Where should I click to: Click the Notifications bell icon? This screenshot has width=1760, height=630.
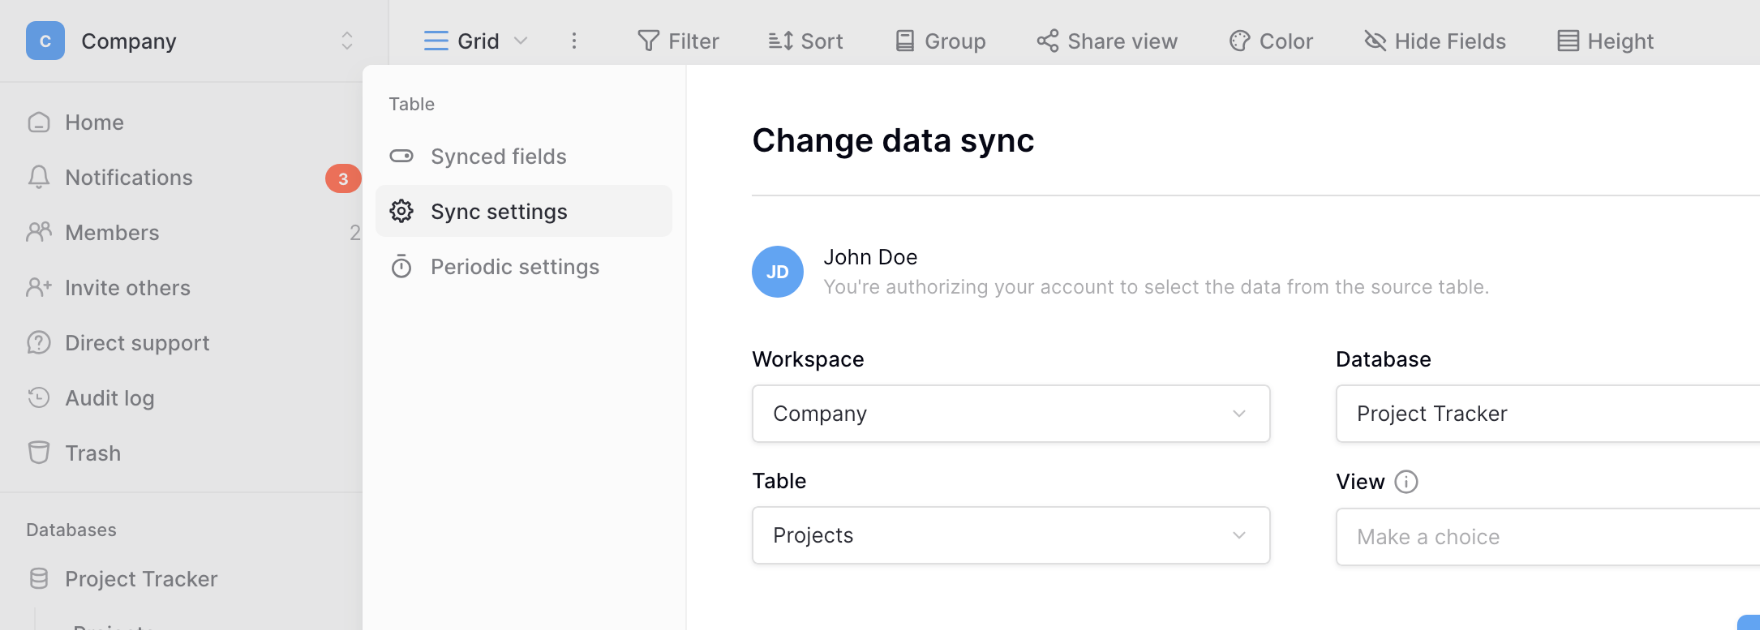pos(39,178)
